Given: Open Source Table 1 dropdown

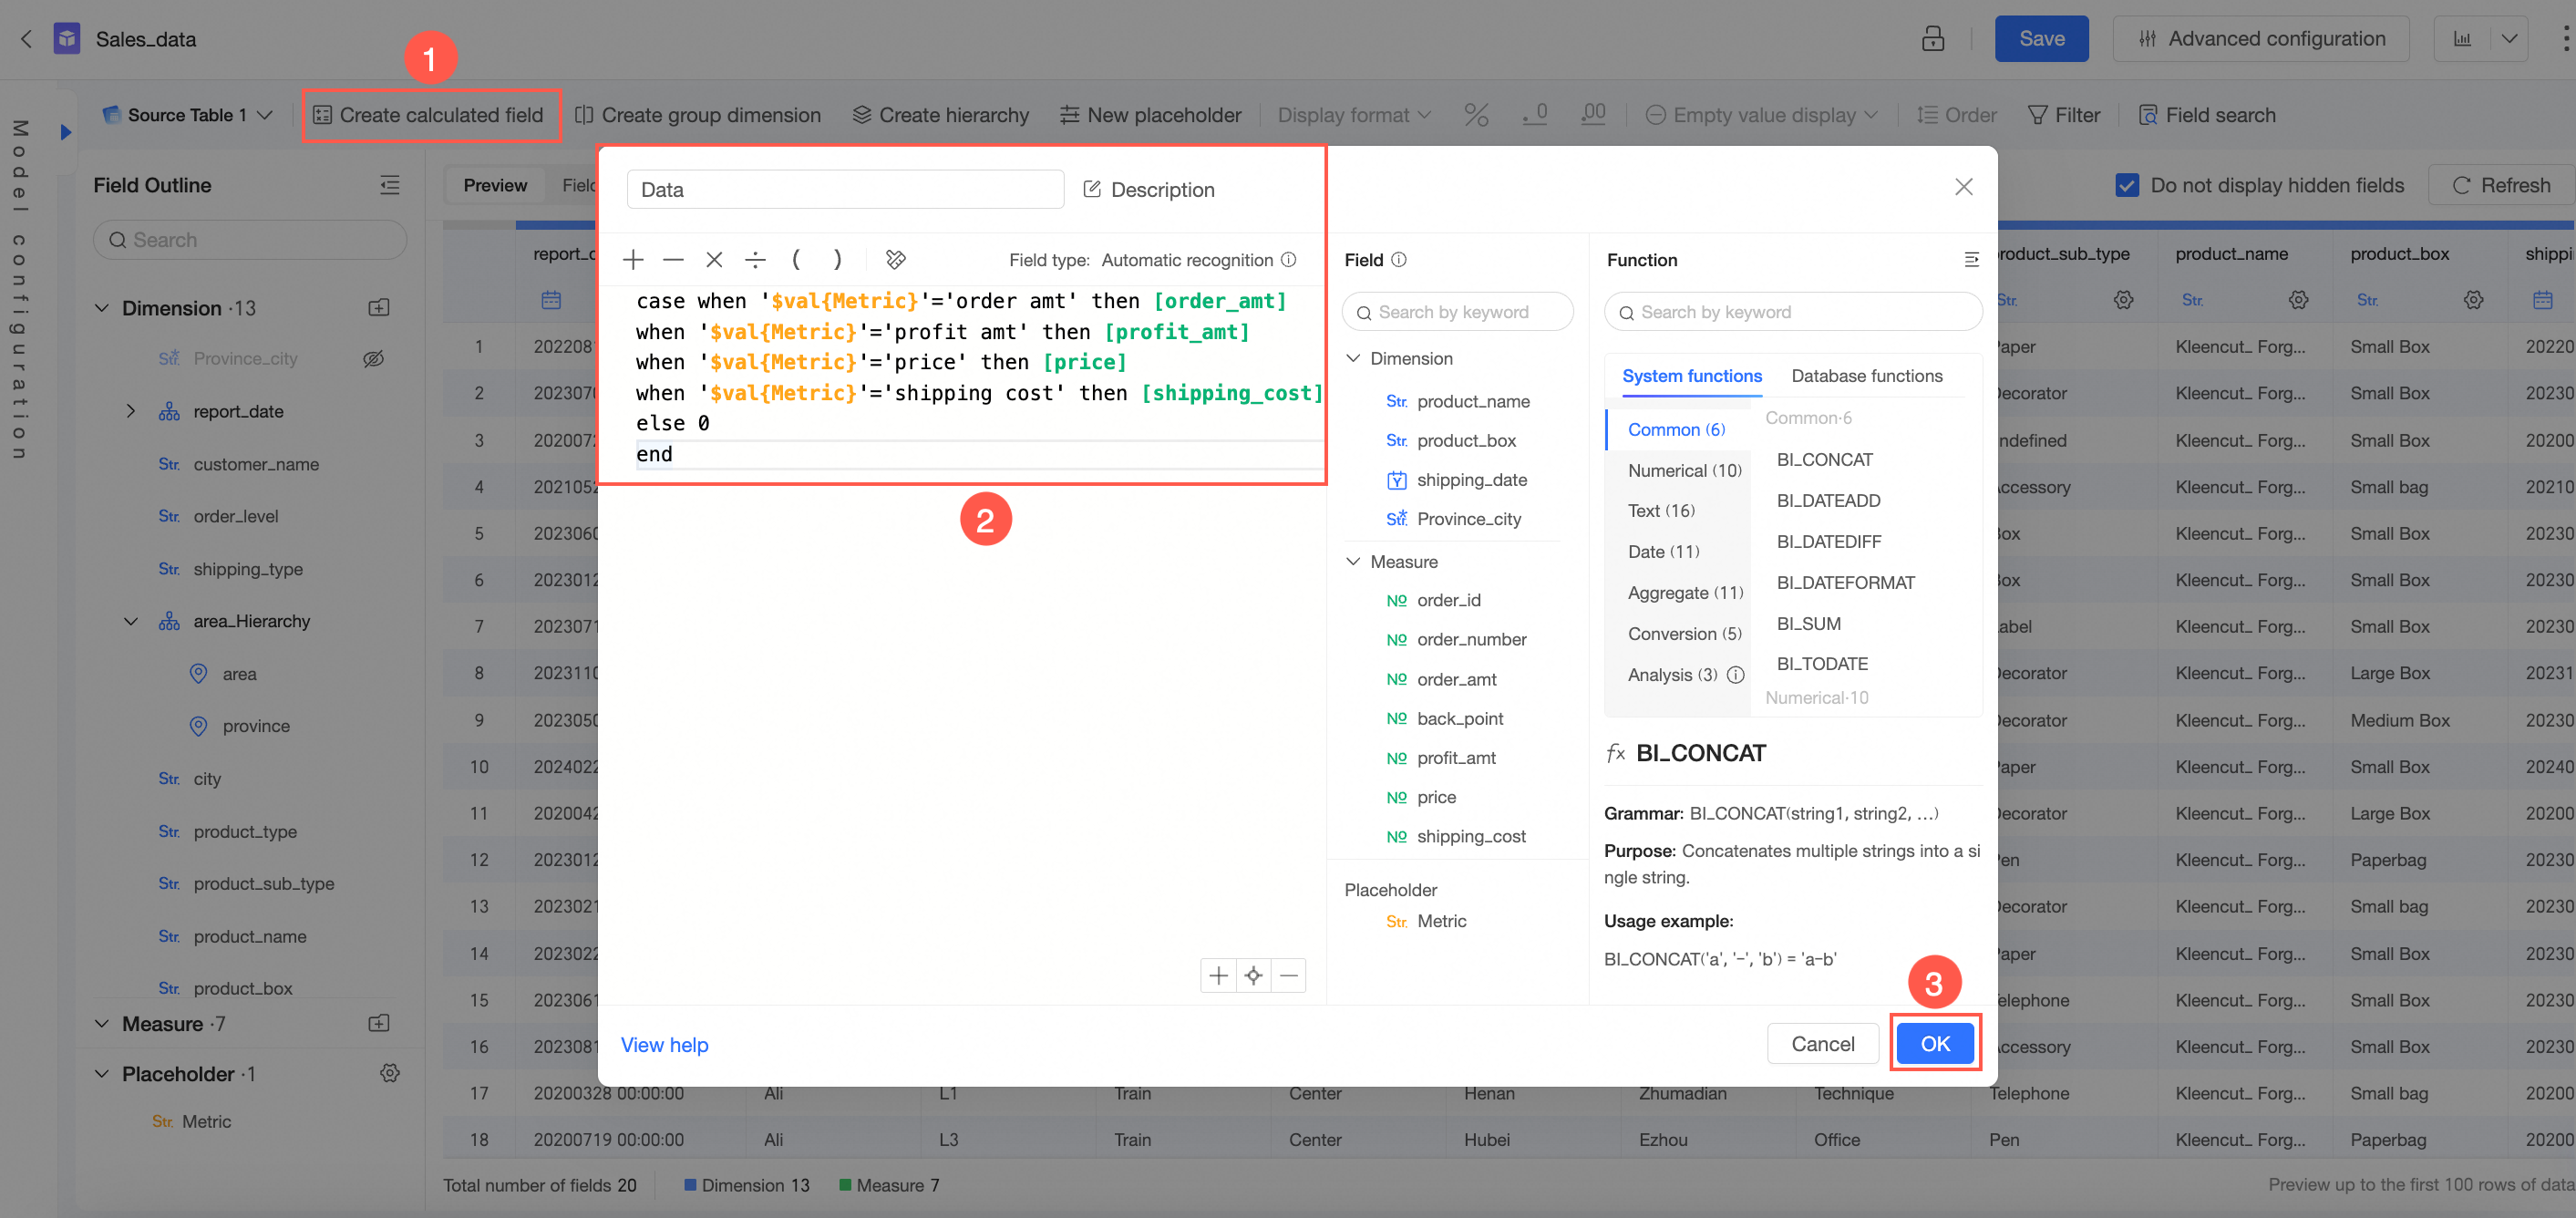Looking at the screenshot, I should pos(187,115).
